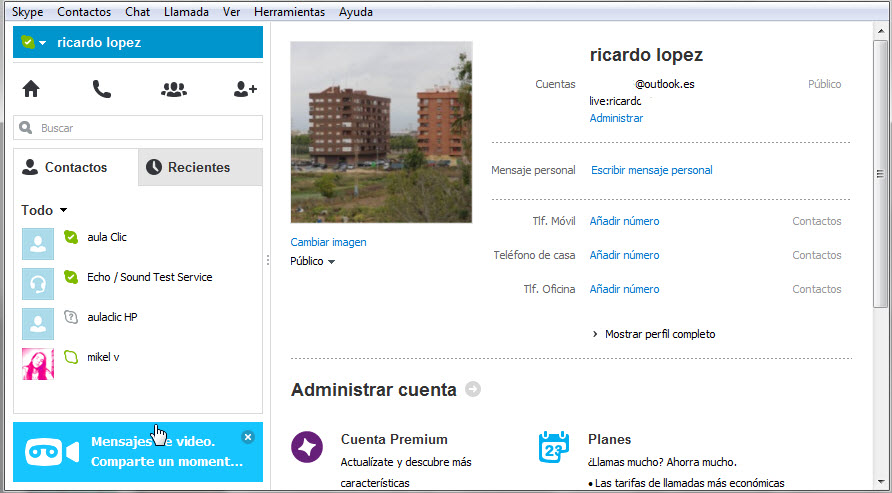This screenshot has height=493, width=892.
Task: Open the Llamada menu
Action: pos(186,11)
